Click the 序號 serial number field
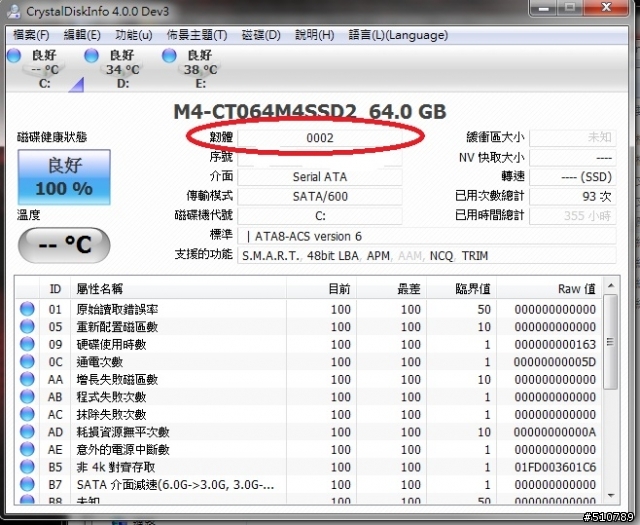 320,157
